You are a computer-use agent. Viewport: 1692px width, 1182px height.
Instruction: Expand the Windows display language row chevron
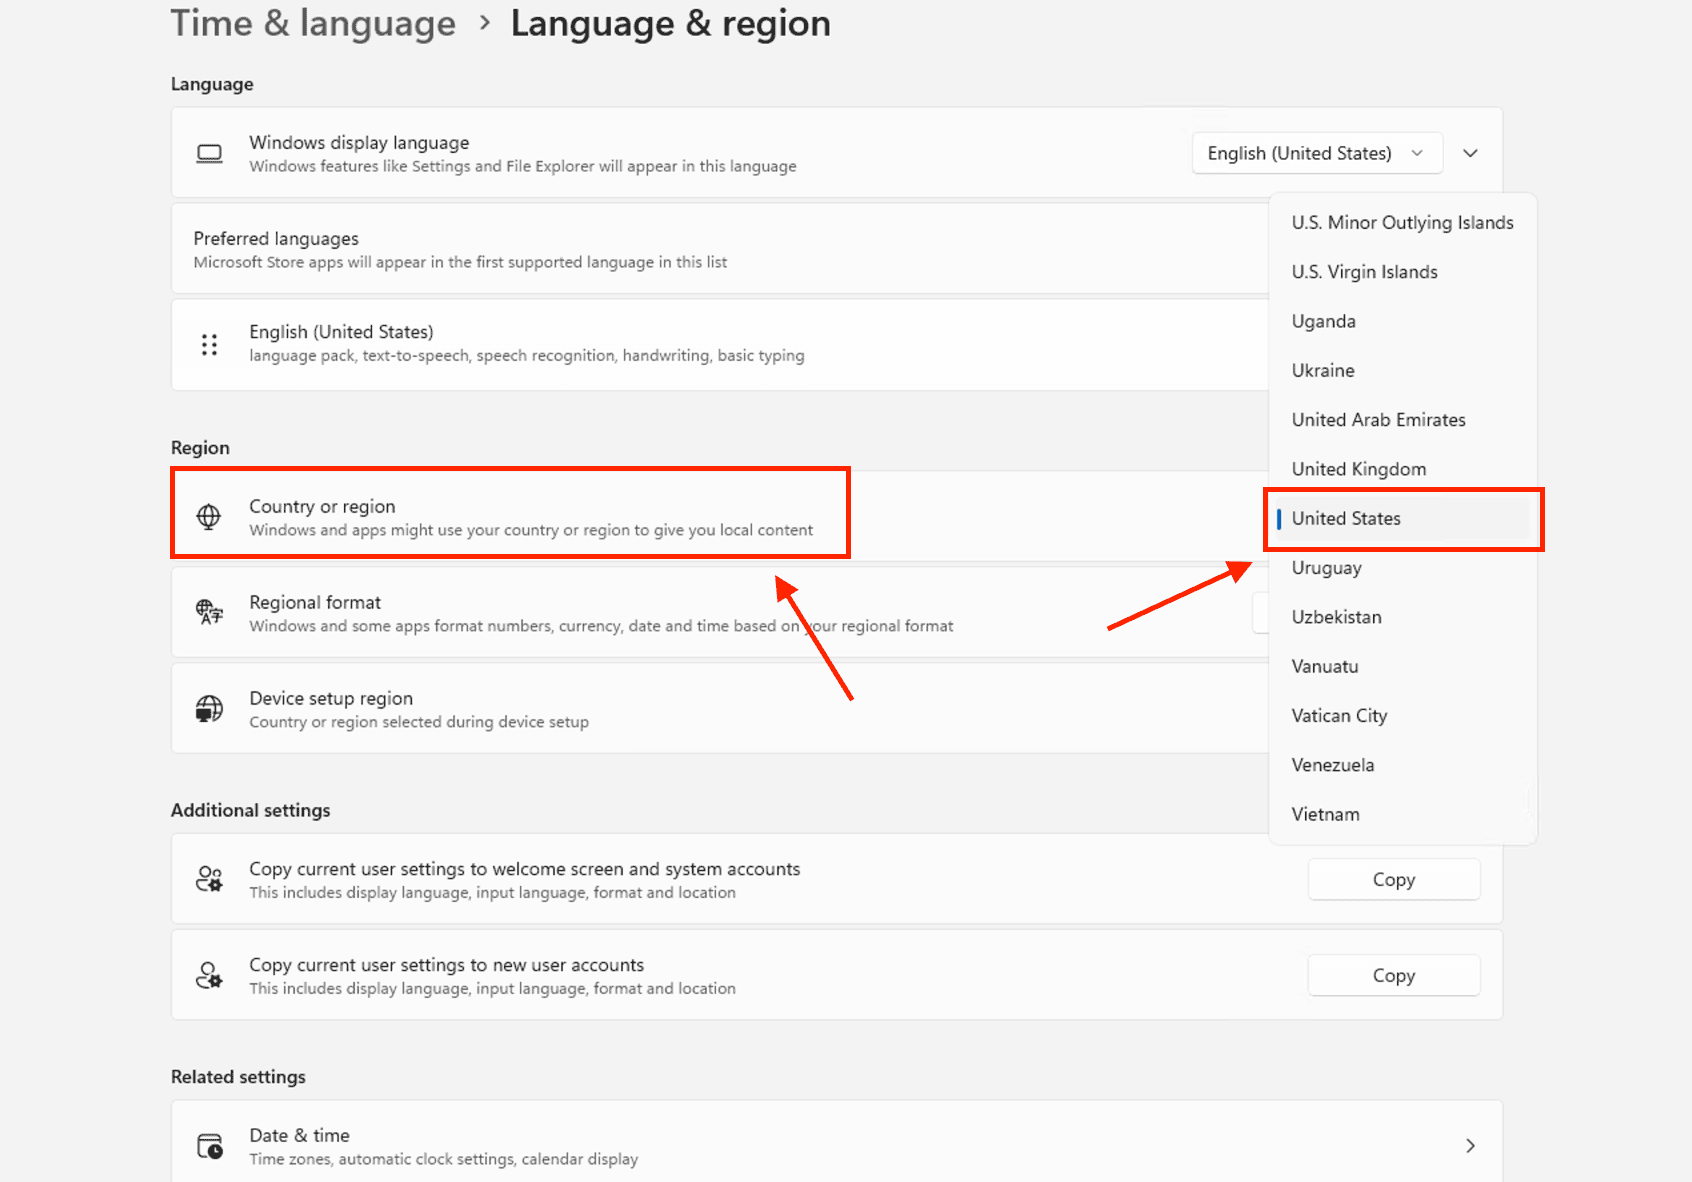click(x=1470, y=153)
